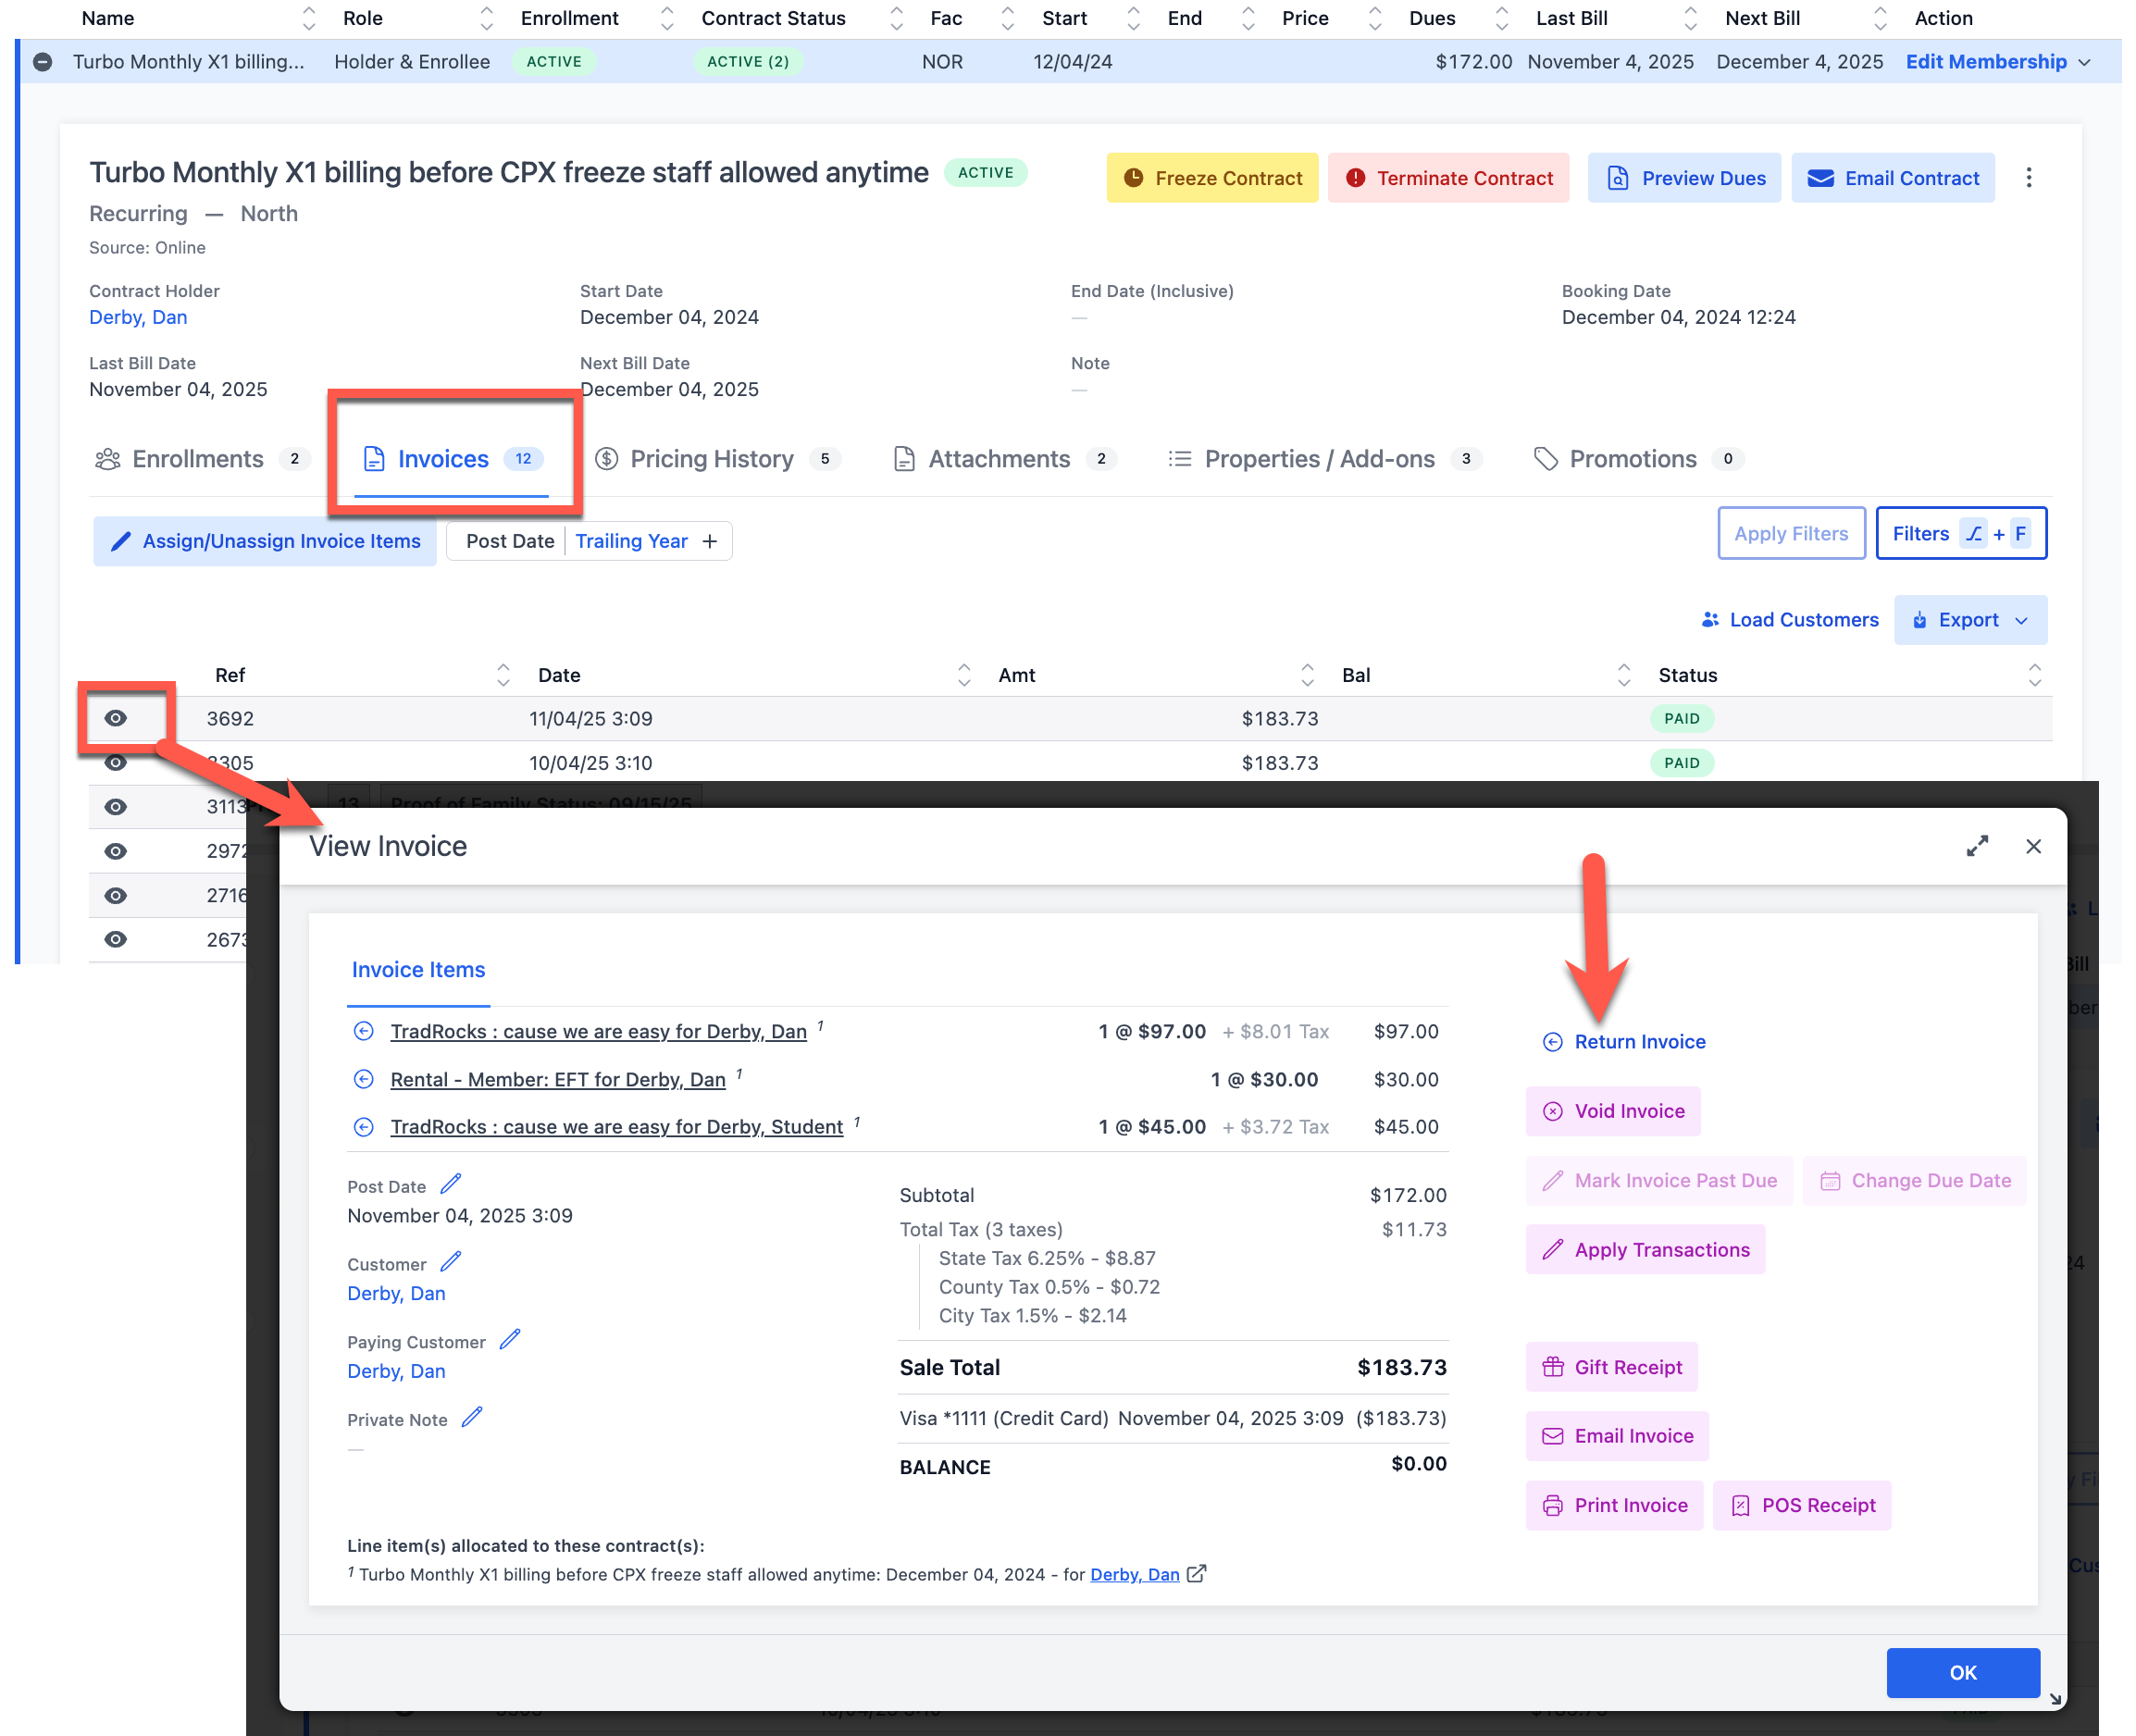This screenshot has height=1736, width=2136.
Task: Click return arrow icon beside Rental - Member item
Action: click(x=364, y=1079)
